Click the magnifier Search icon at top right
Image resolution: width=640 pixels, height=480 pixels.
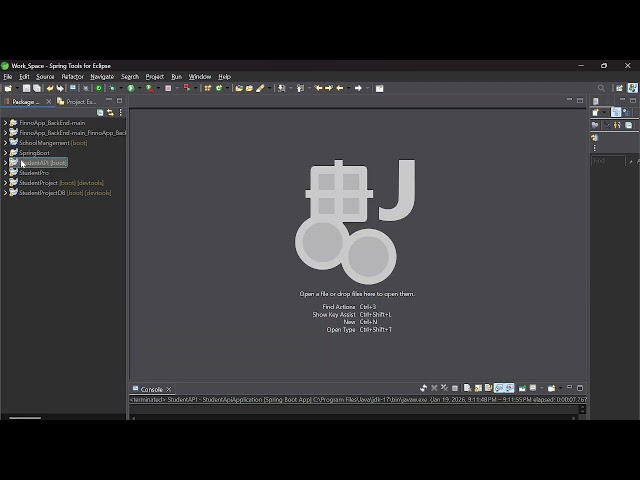(601, 88)
